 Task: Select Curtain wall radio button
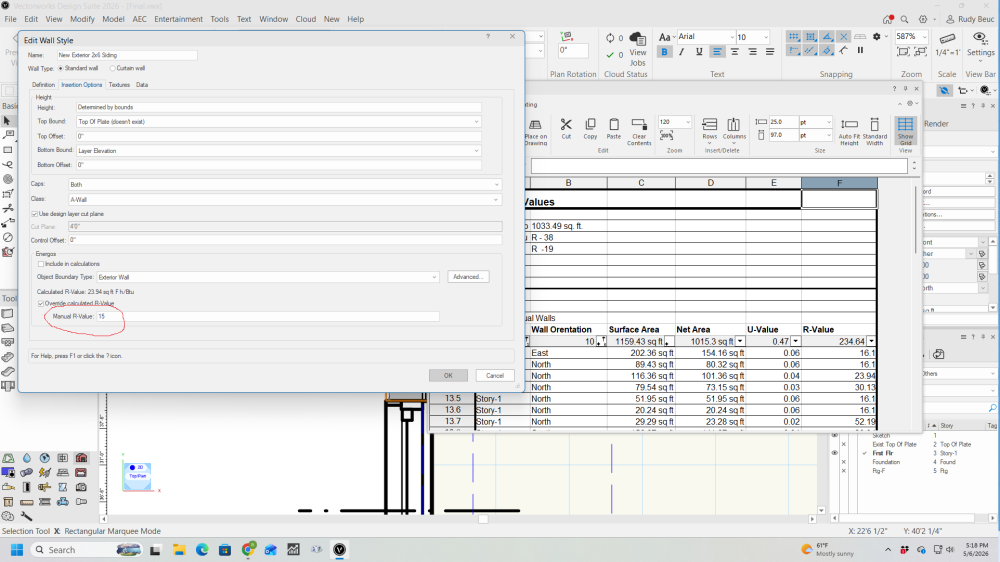(113, 68)
